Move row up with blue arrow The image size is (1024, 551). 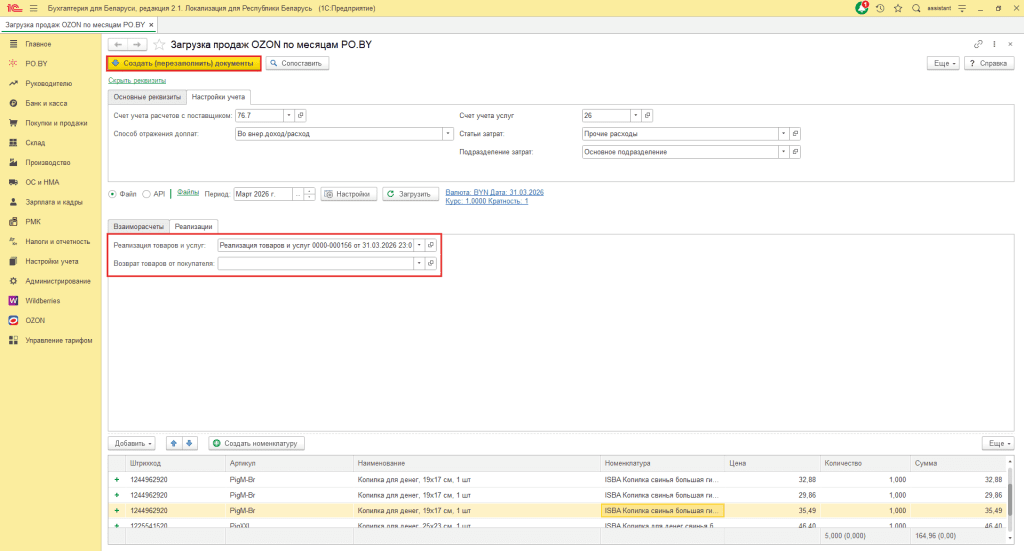pos(174,443)
